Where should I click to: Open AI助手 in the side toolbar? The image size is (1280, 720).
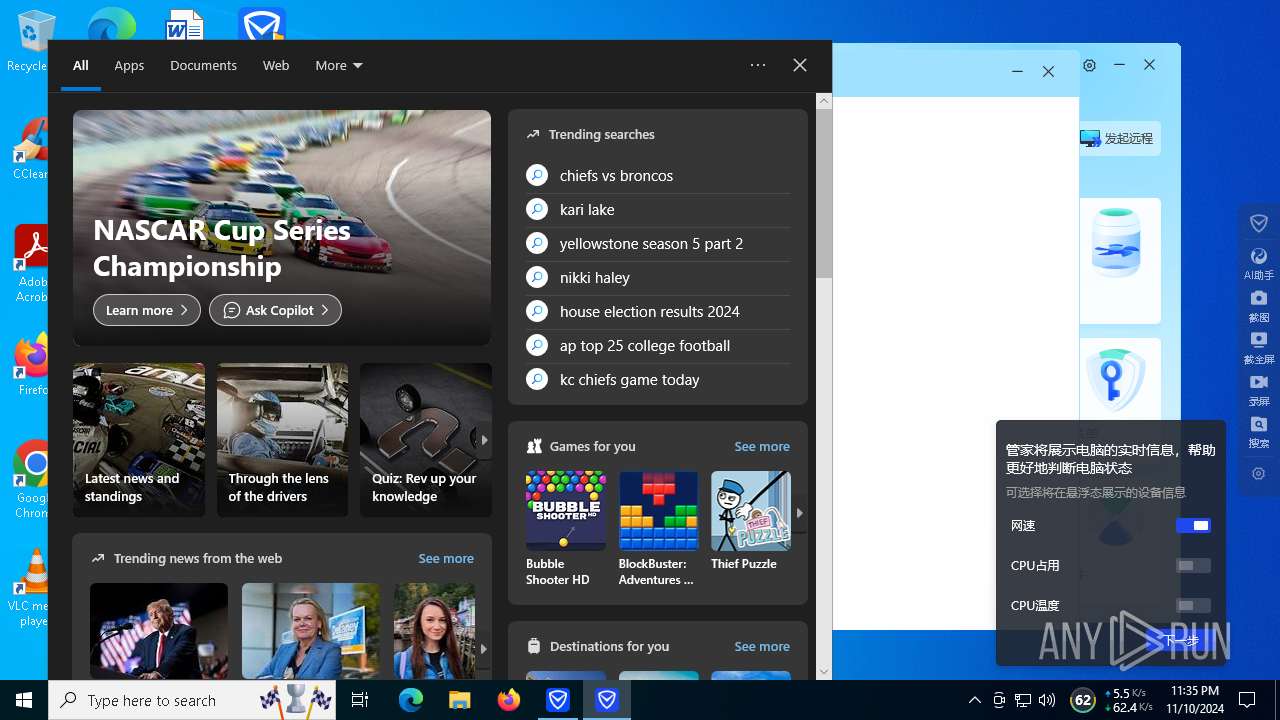point(1259,264)
